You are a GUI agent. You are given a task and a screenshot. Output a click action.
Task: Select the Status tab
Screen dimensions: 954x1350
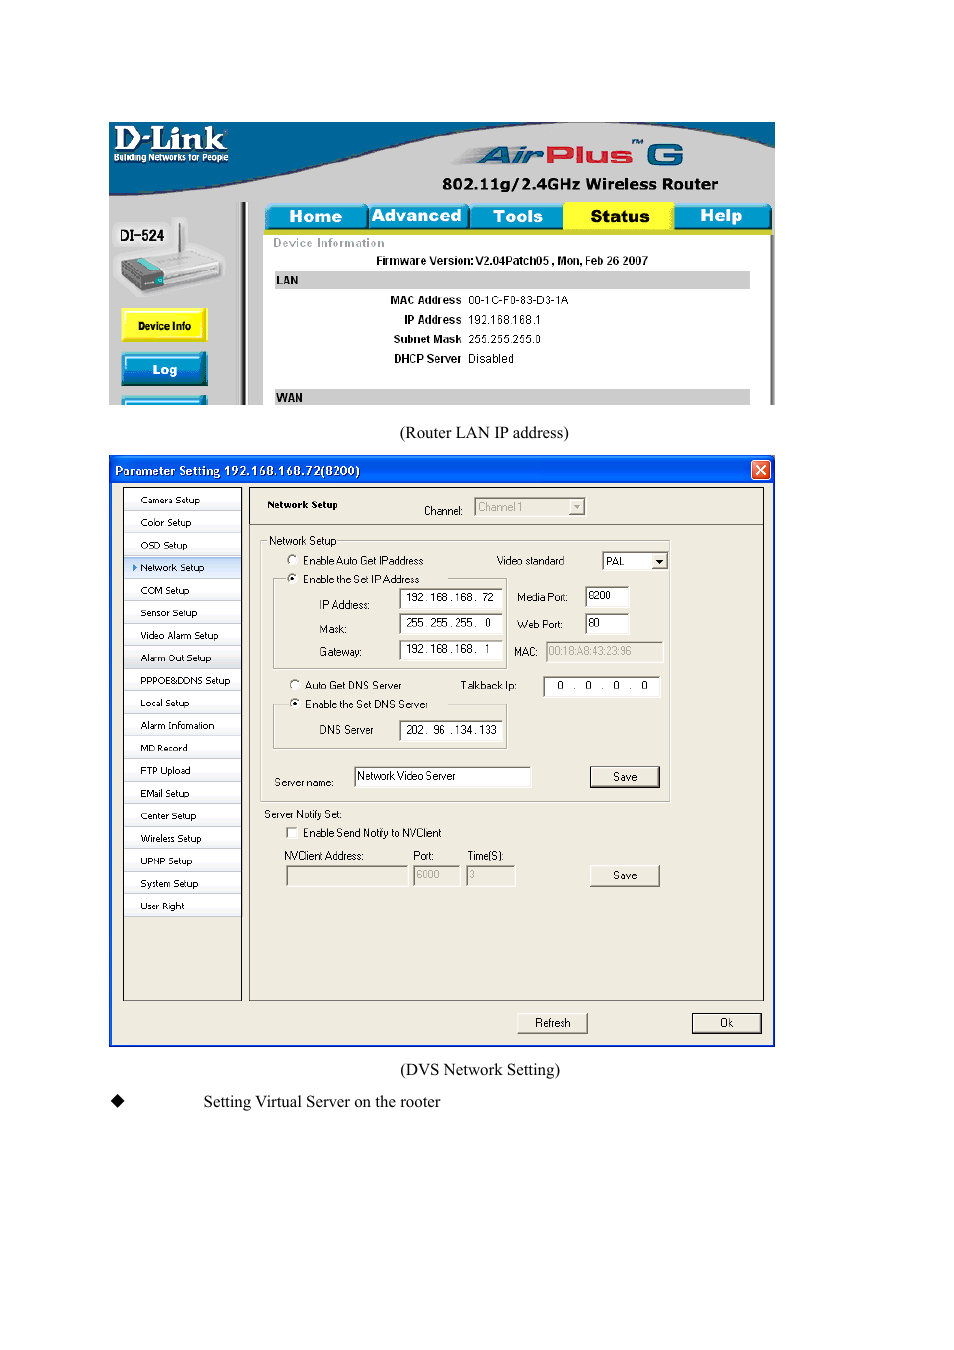click(619, 216)
